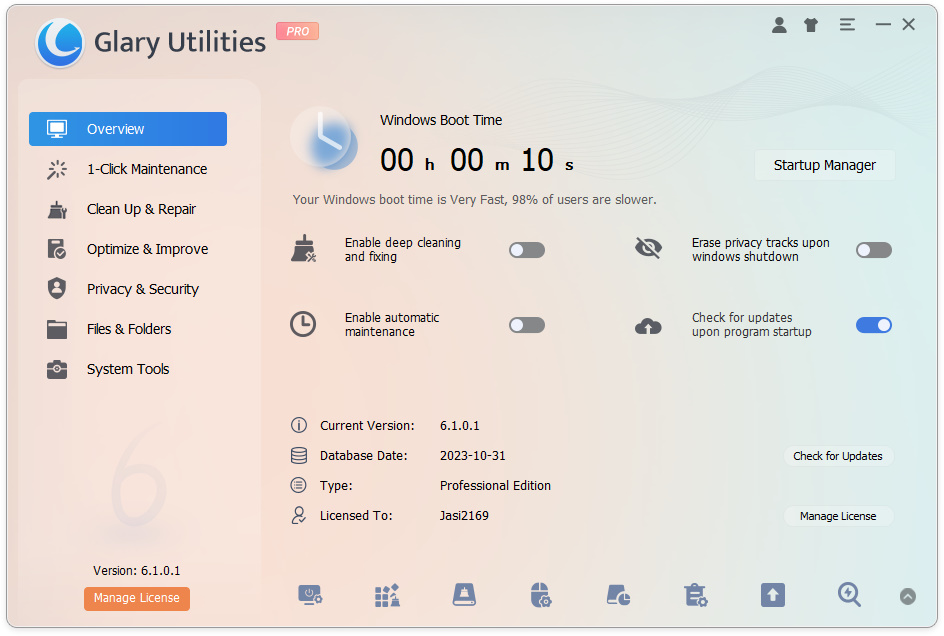944x636 pixels.
Task: Click the licensed name Jasi2169
Action: (x=464, y=516)
